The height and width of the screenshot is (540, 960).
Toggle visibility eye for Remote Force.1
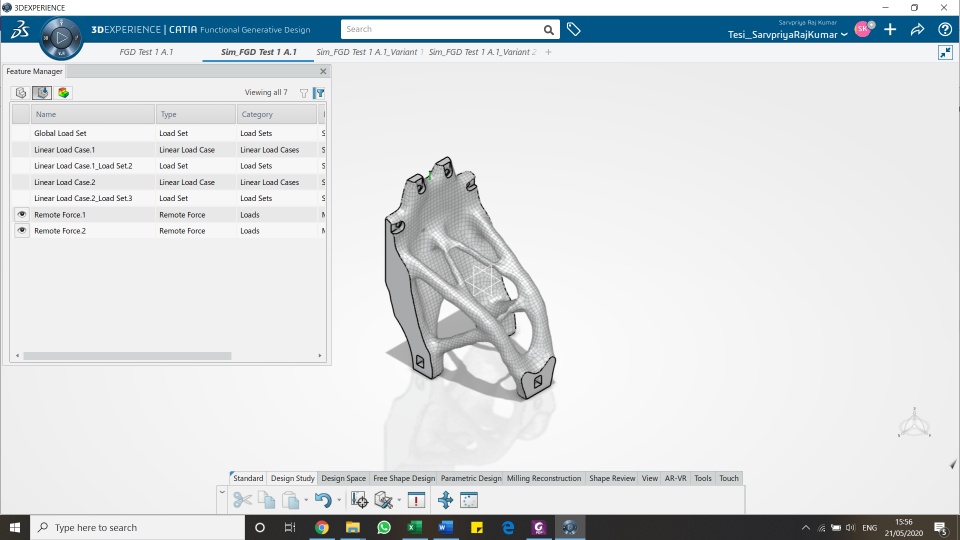pos(21,214)
